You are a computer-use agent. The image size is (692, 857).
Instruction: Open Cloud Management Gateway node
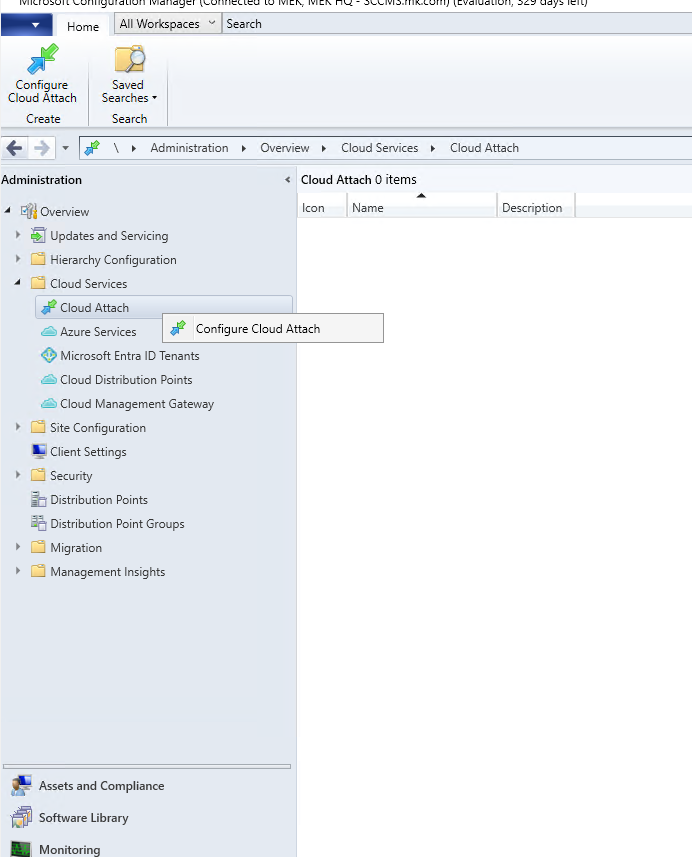(x=136, y=404)
